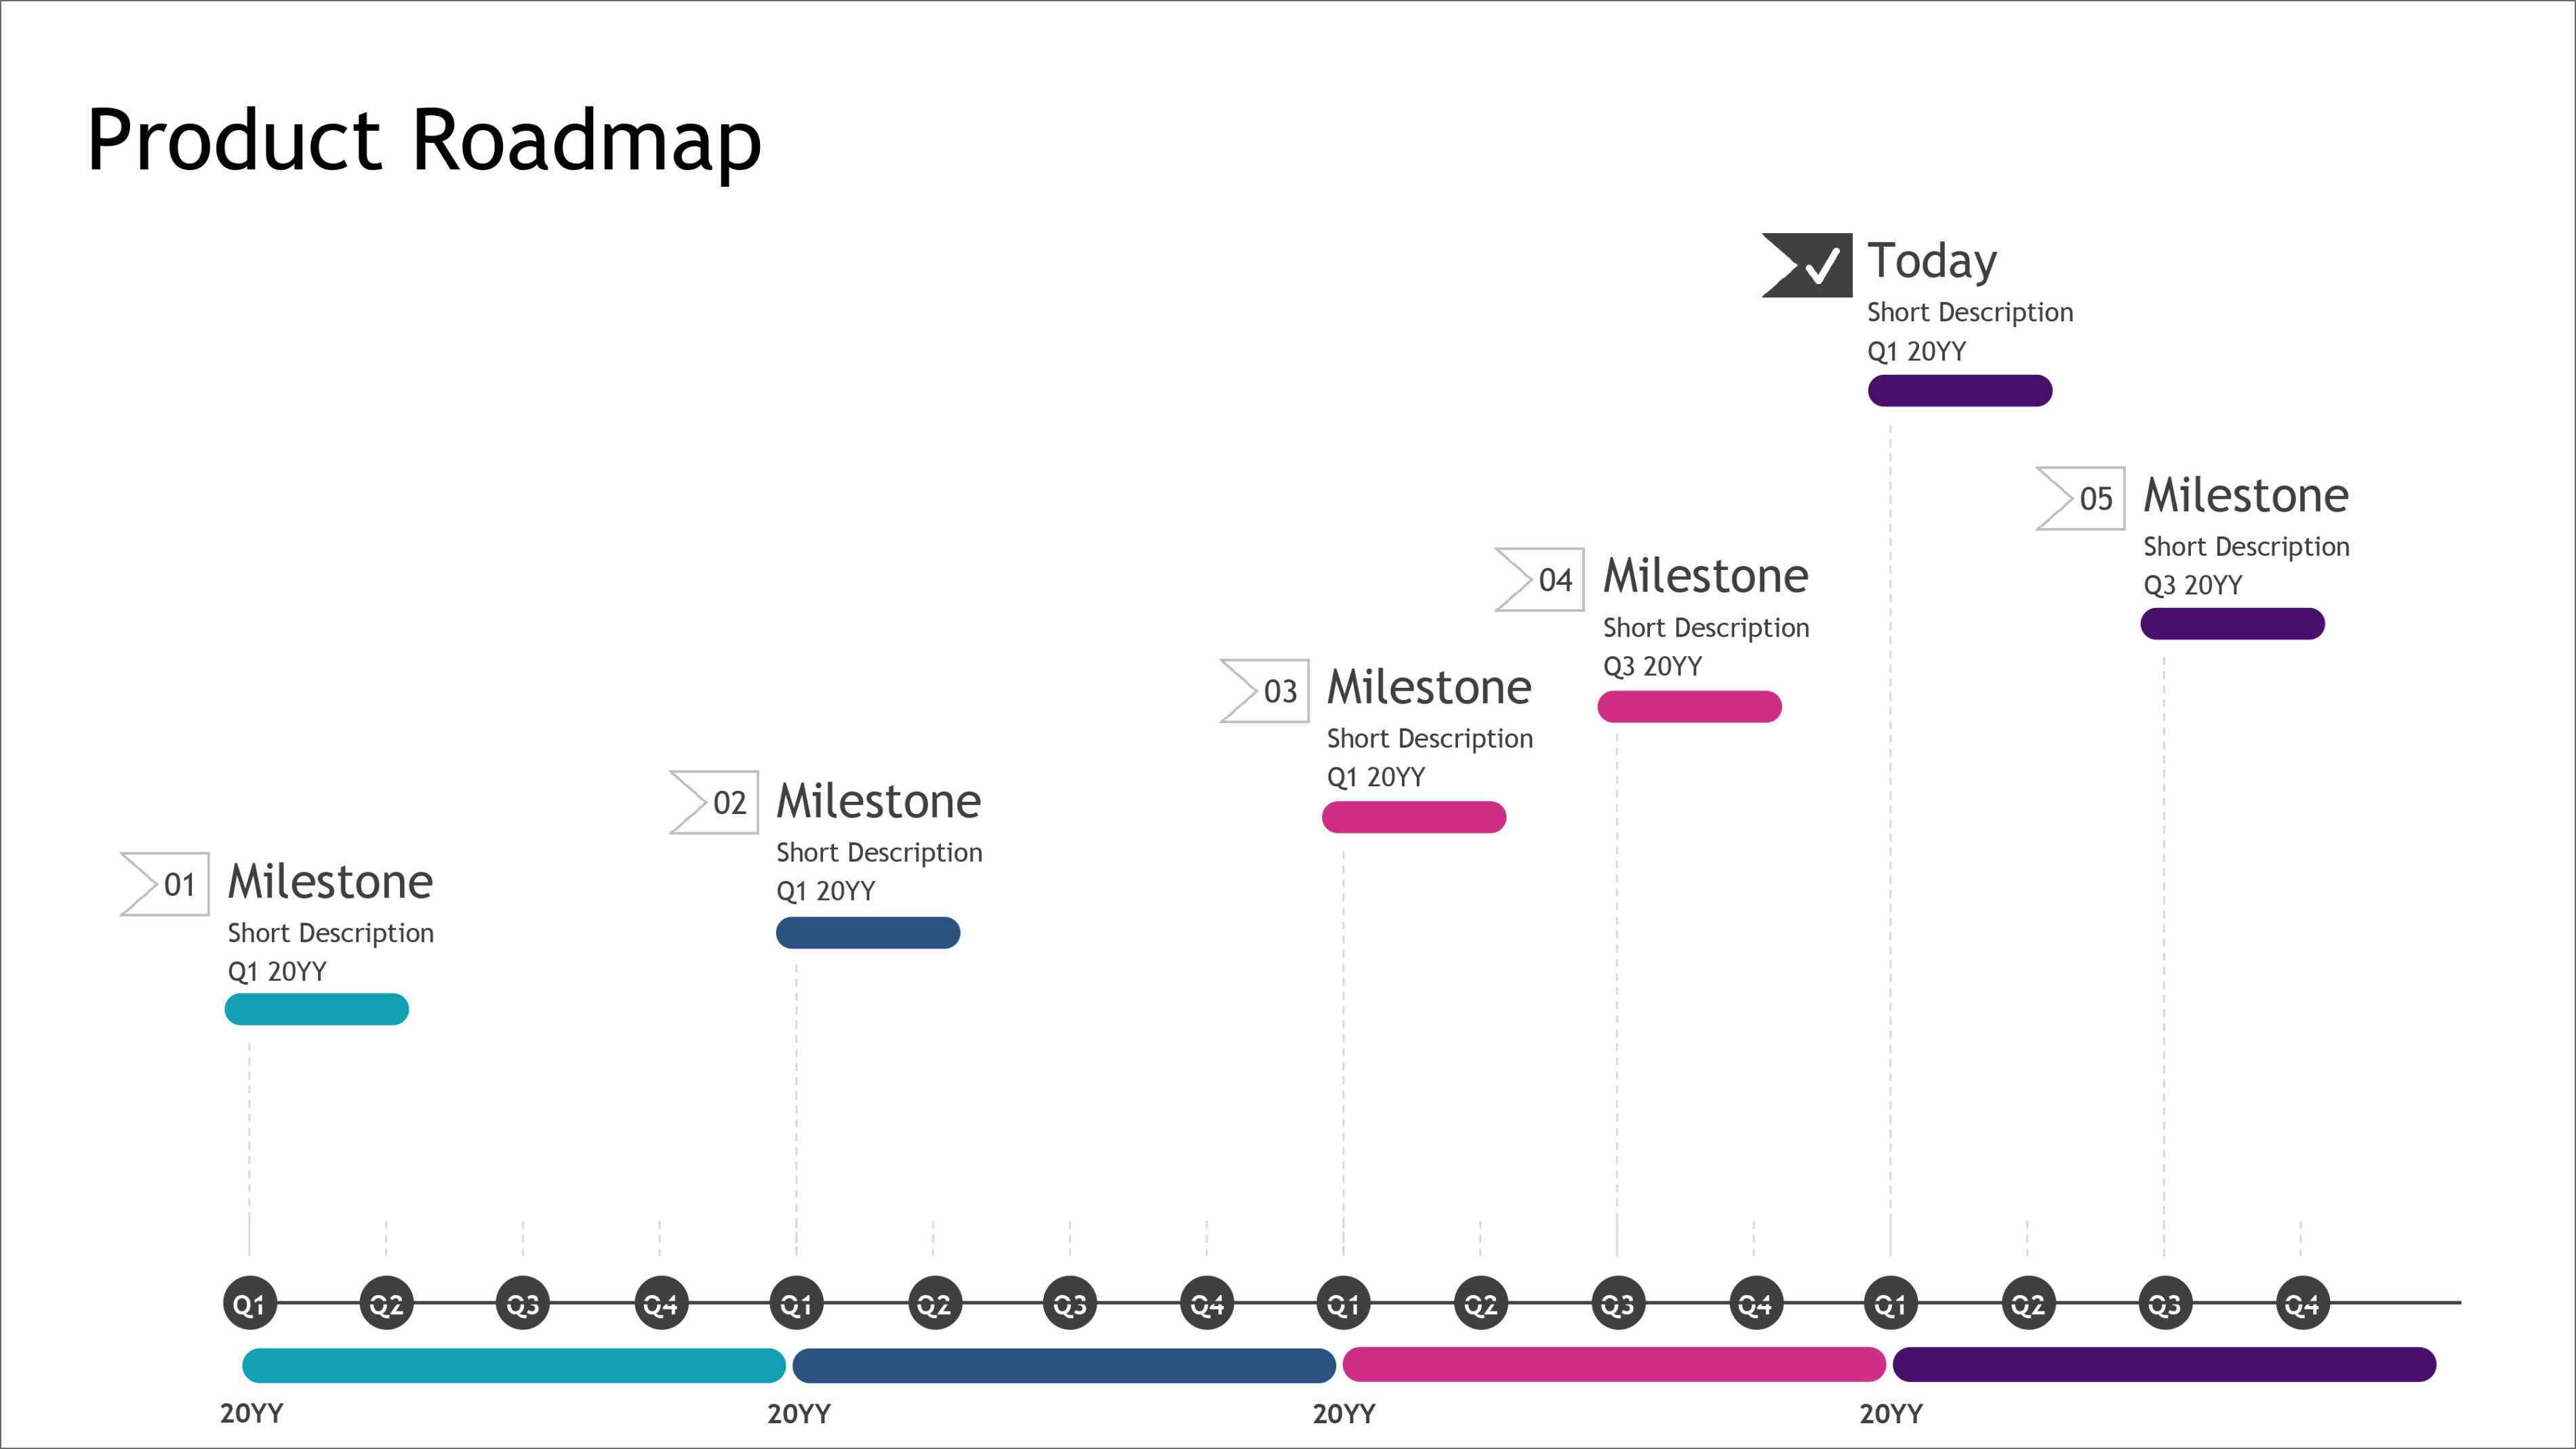Select the Today heading text
The width and height of the screenshot is (2576, 1449).
(x=1932, y=262)
